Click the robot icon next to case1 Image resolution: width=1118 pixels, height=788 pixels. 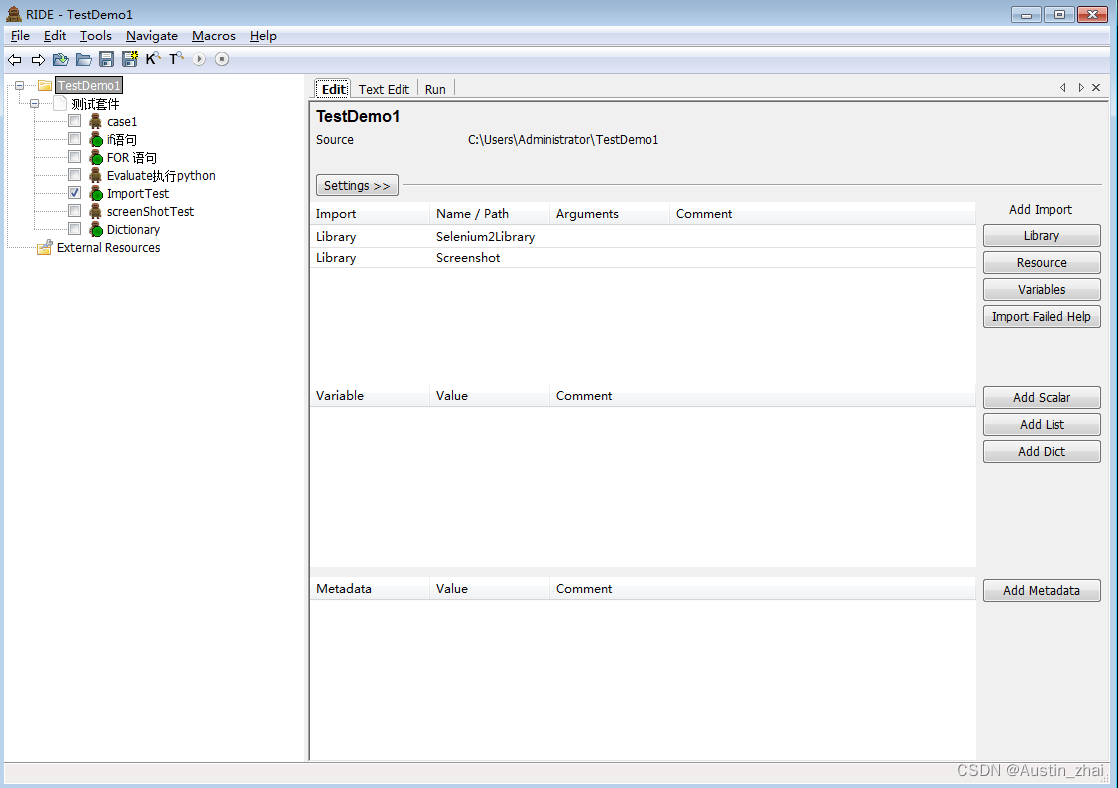click(x=96, y=121)
